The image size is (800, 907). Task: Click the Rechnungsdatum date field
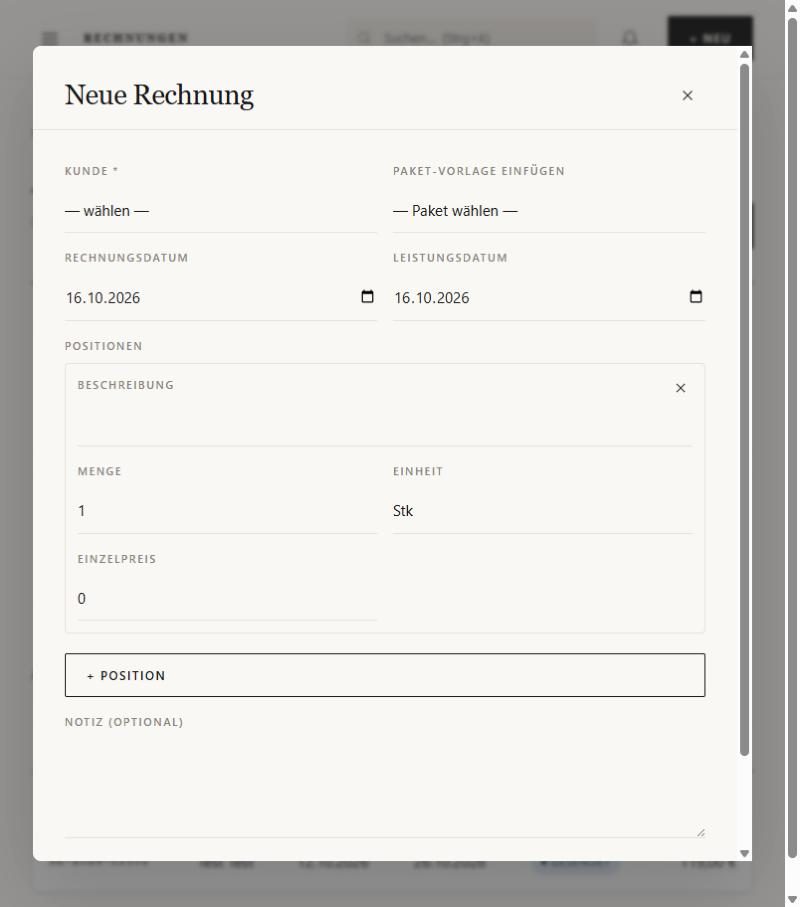click(x=220, y=298)
